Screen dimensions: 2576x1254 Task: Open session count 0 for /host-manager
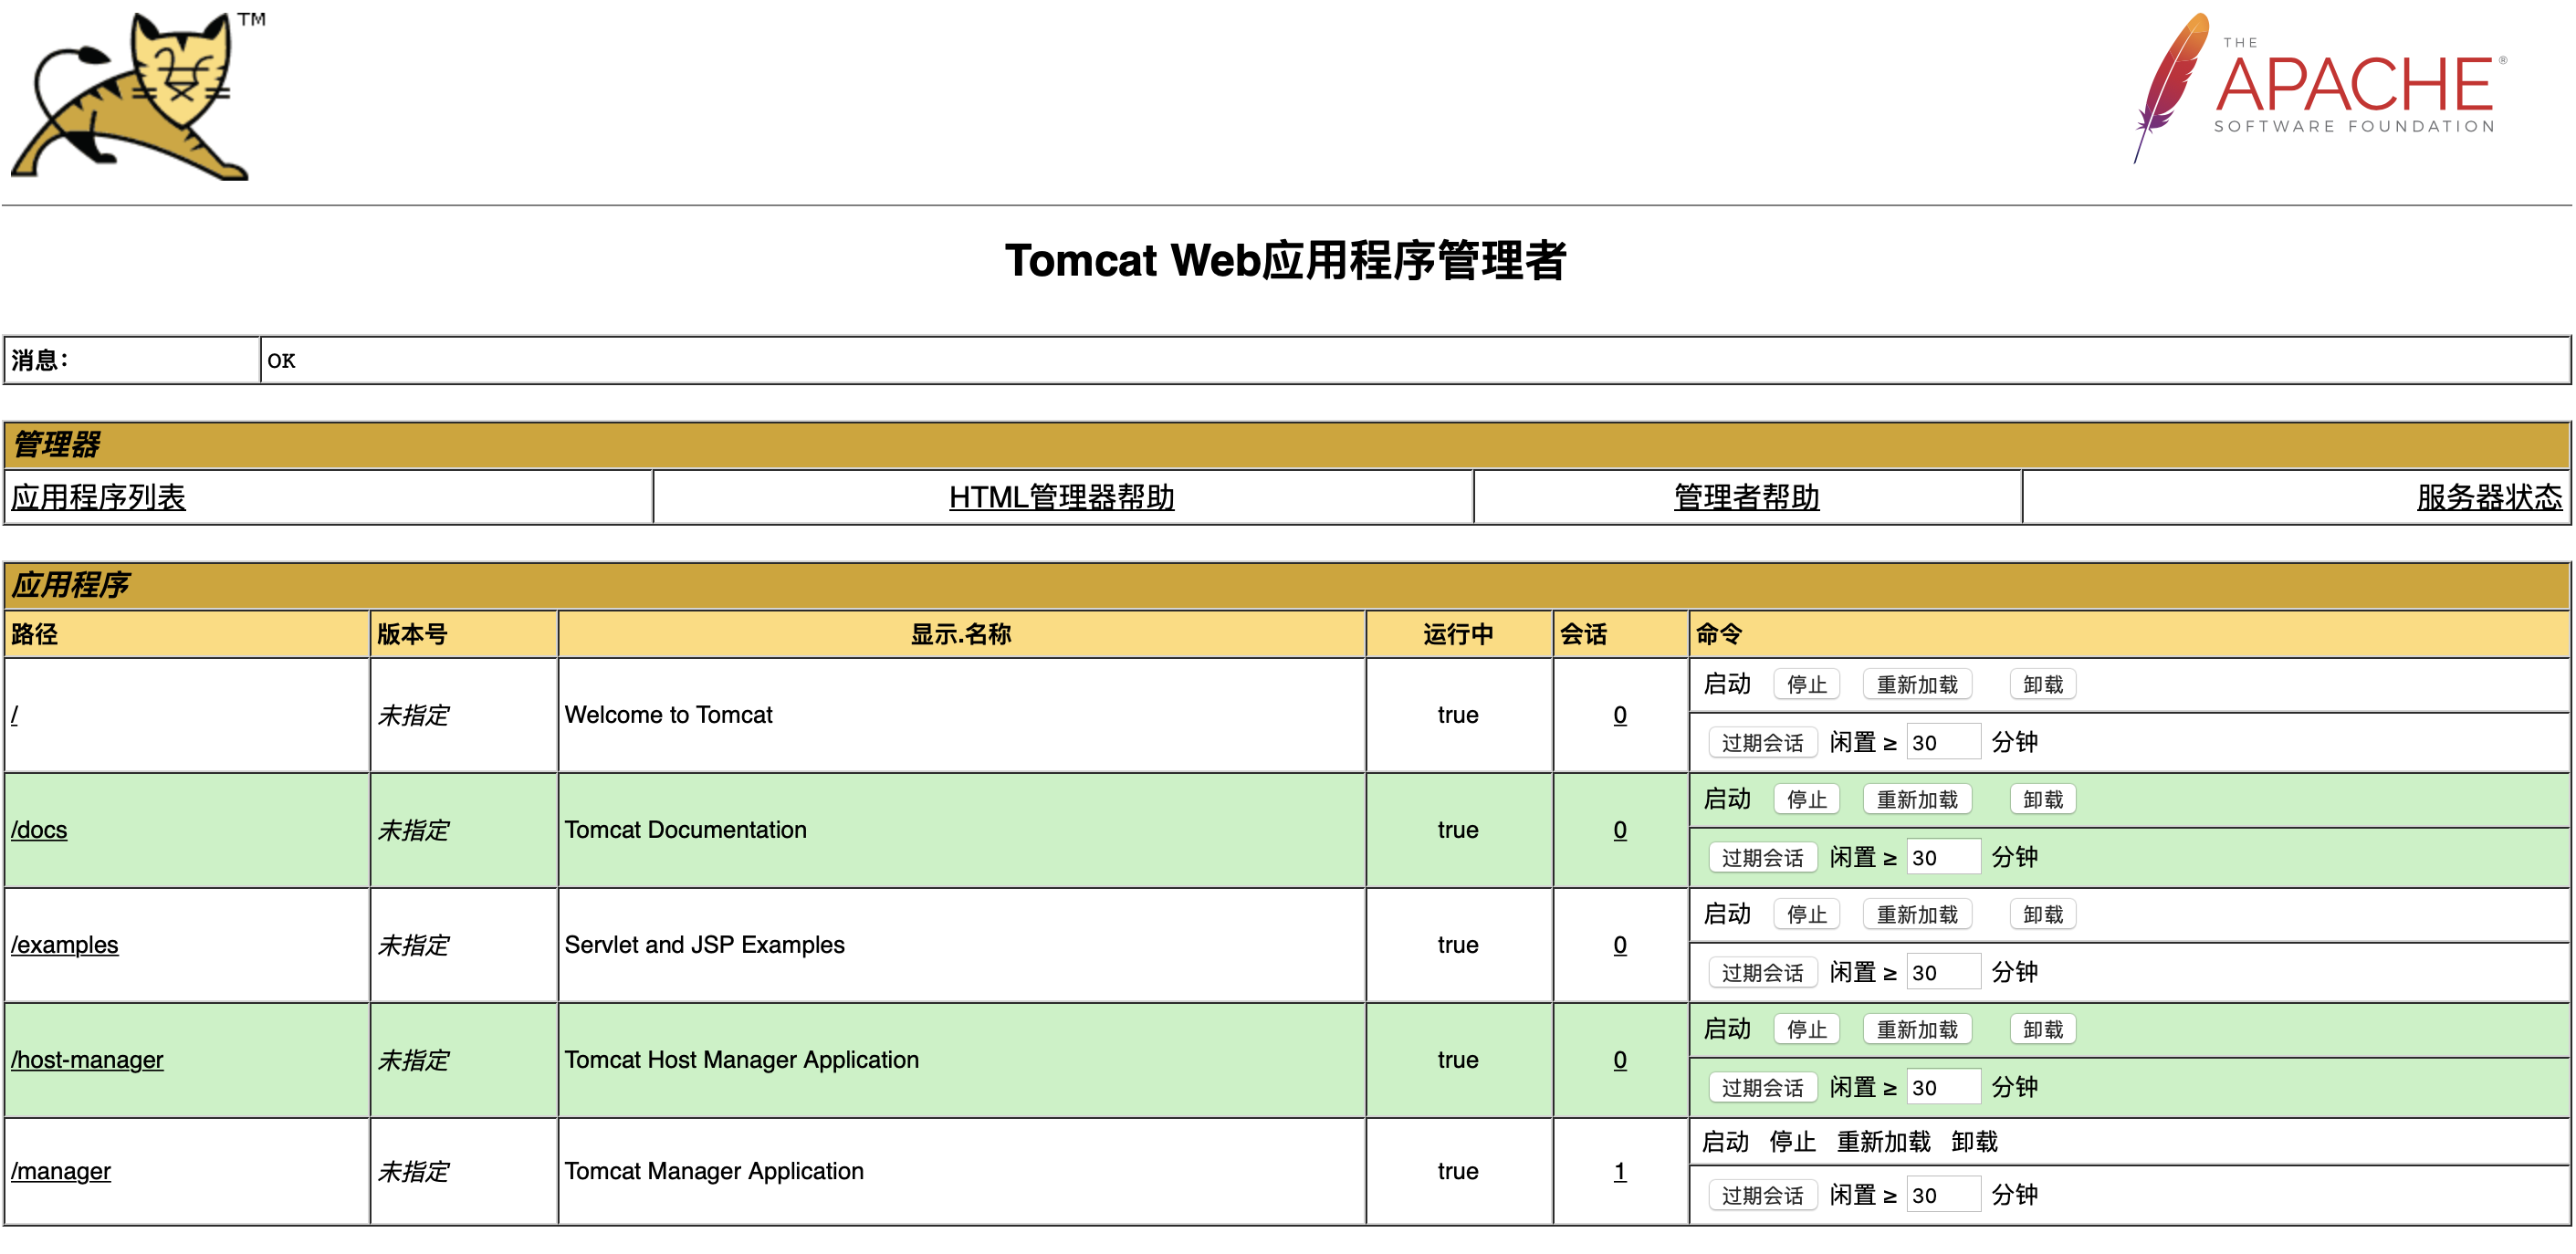point(1620,1060)
